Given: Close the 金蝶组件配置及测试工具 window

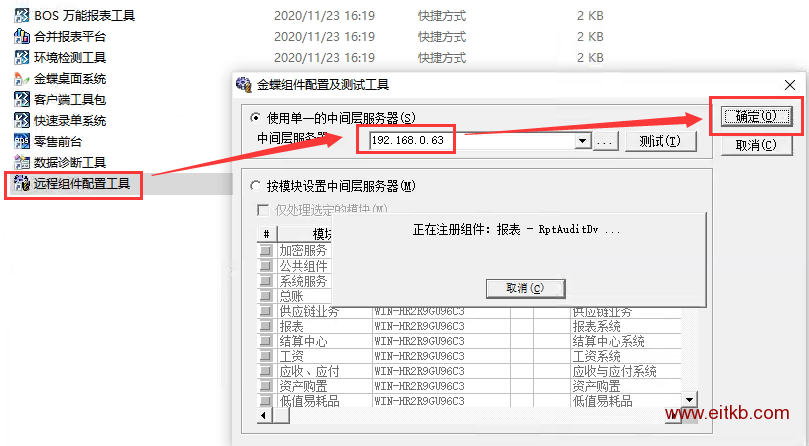Looking at the screenshot, I should tap(789, 85).
